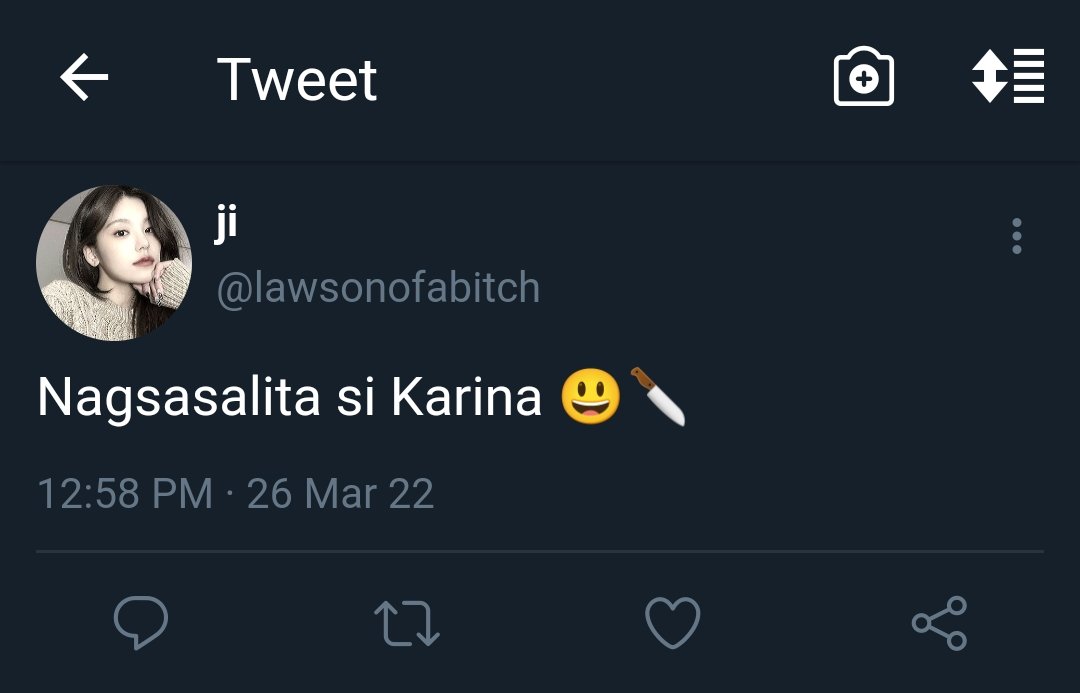Open the display name ji
Image resolution: width=1080 pixels, height=693 pixels.
tap(225, 223)
